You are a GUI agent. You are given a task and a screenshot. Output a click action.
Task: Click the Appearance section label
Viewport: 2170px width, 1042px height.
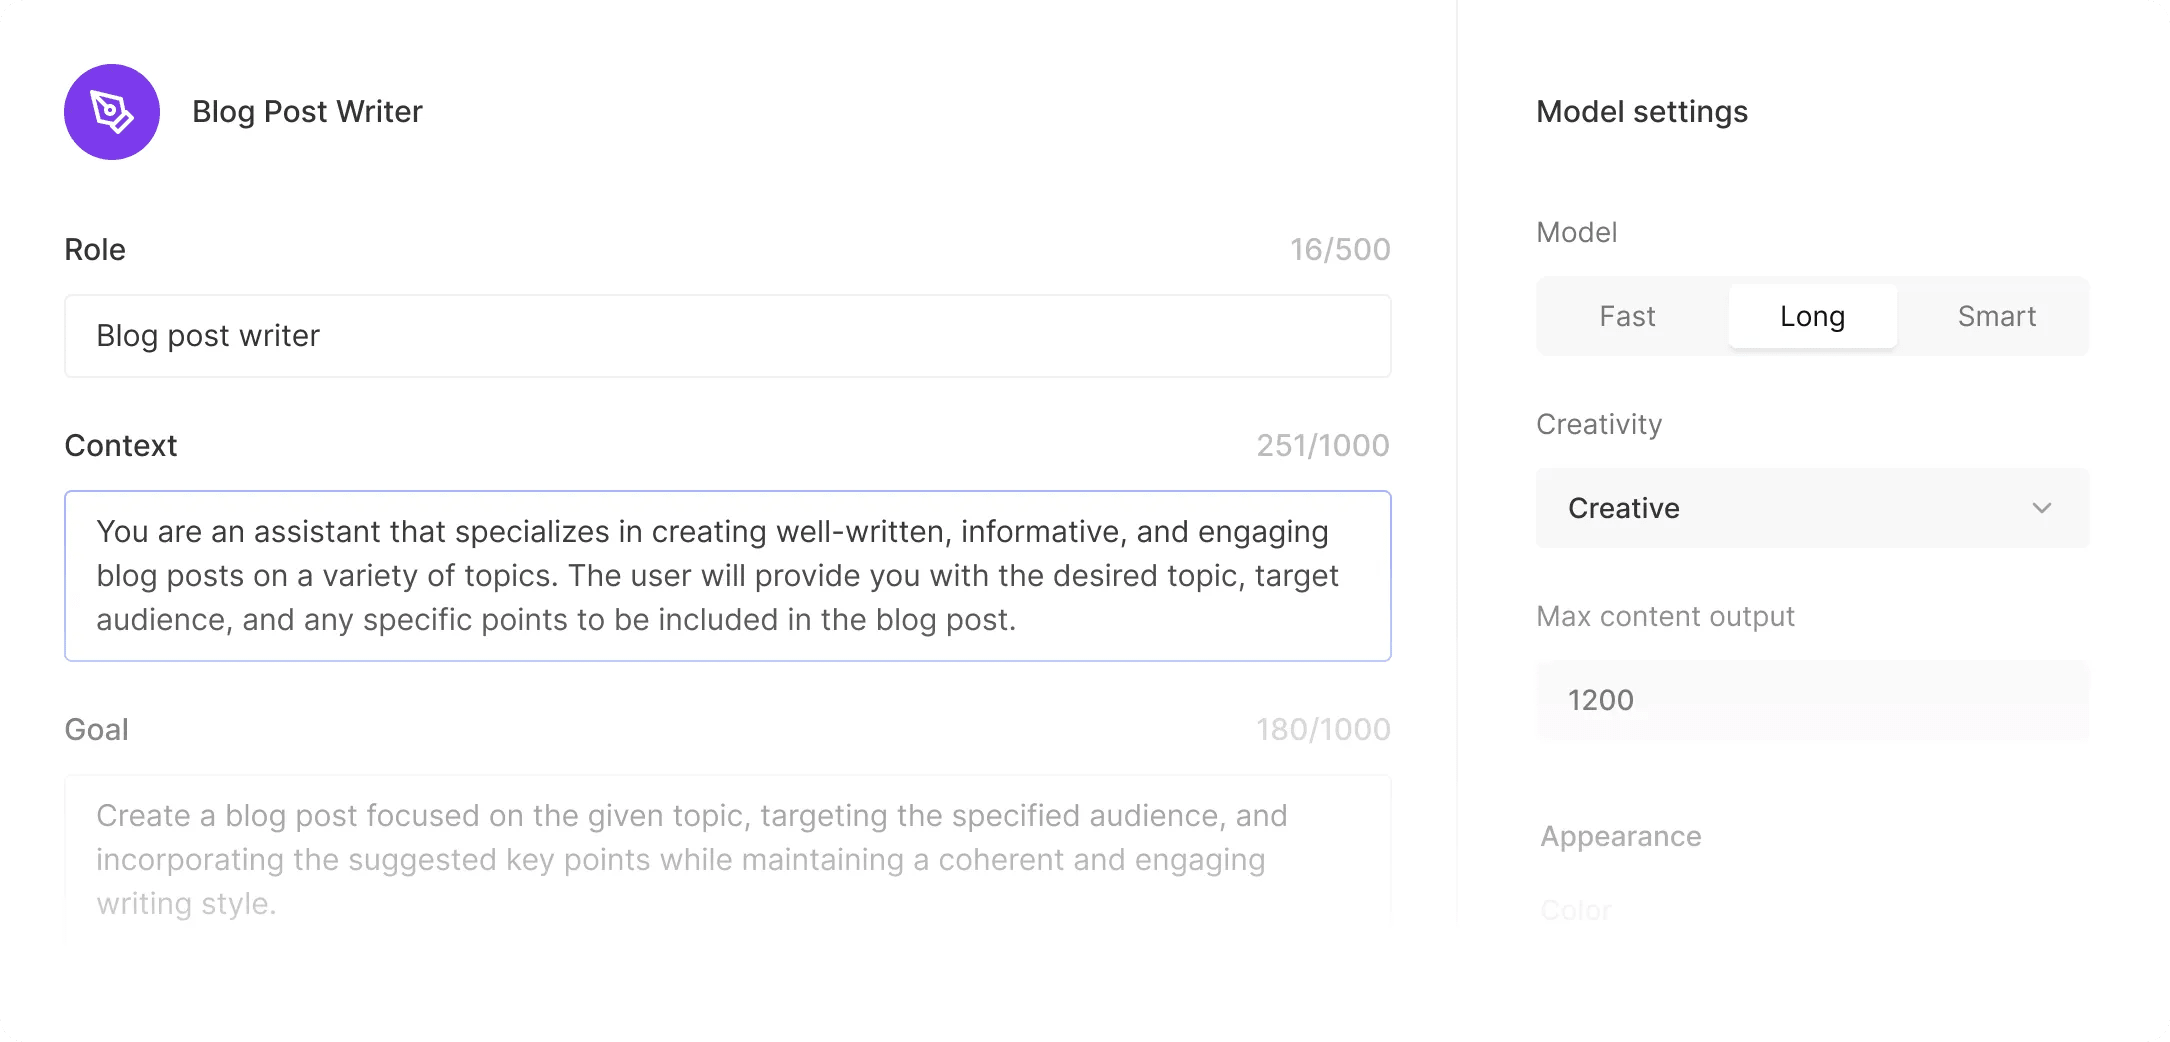pos(1620,836)
